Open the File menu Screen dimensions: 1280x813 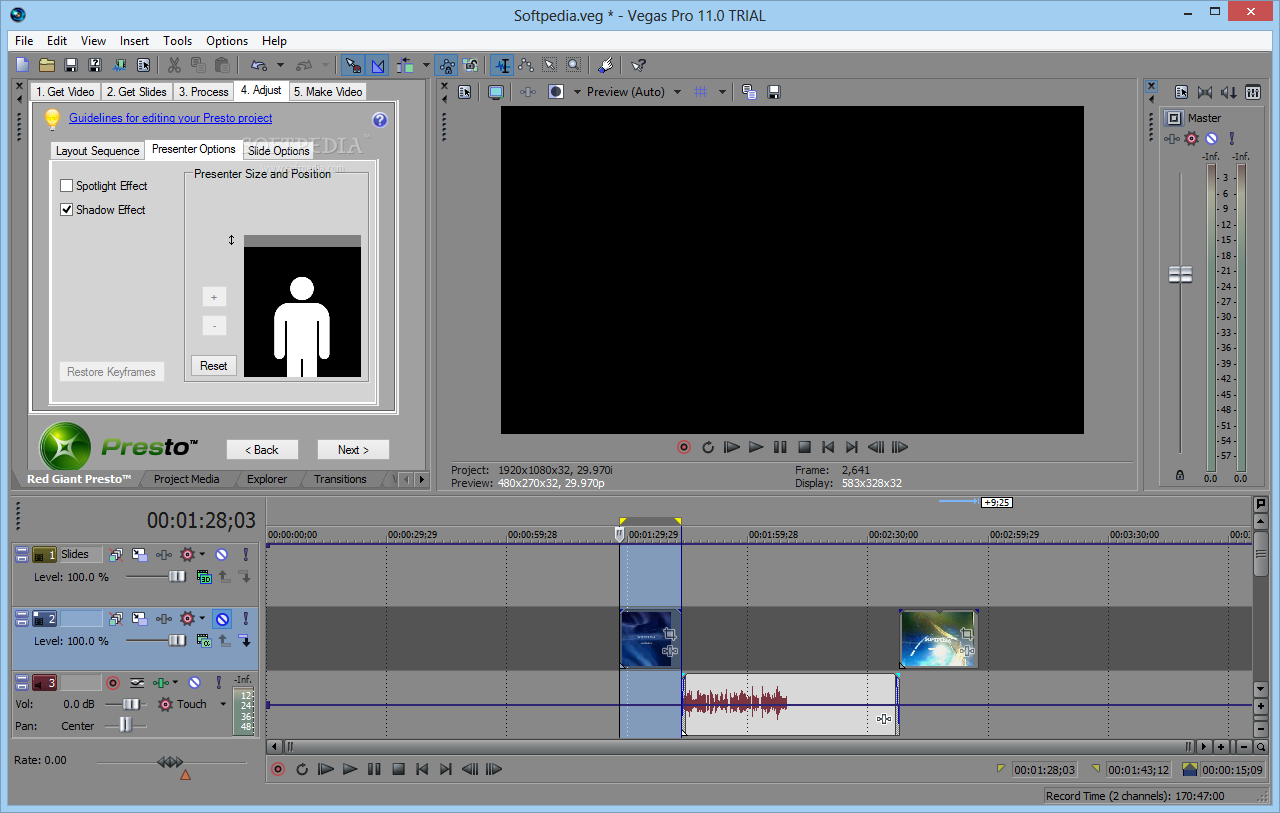click(24, 41)
